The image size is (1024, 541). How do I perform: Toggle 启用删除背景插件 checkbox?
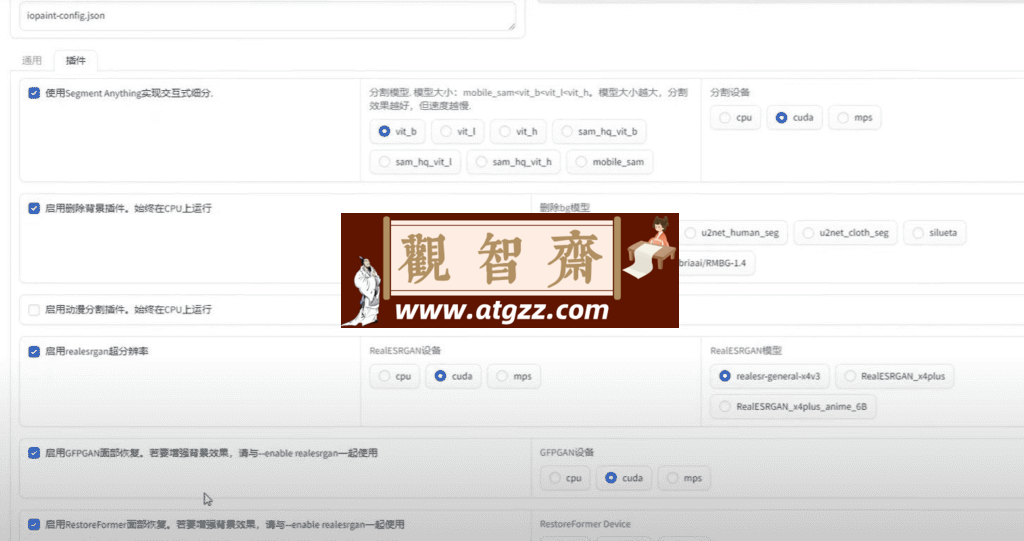[x=34, y=208]
